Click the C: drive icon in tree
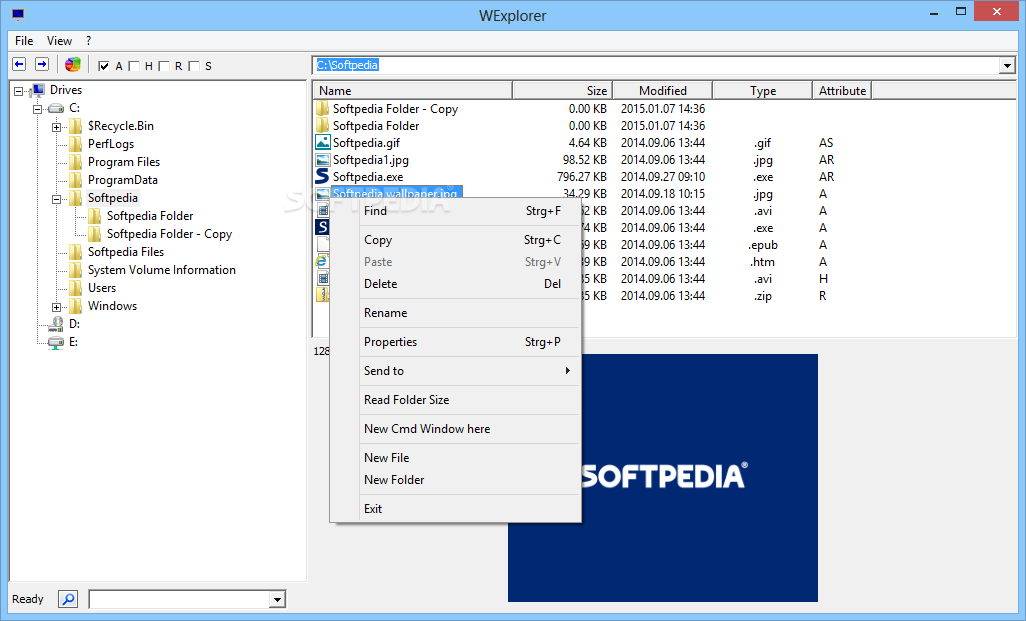The height and width of the screenshot is (621, 1026). pyautogui.click(x=56, y=108)
